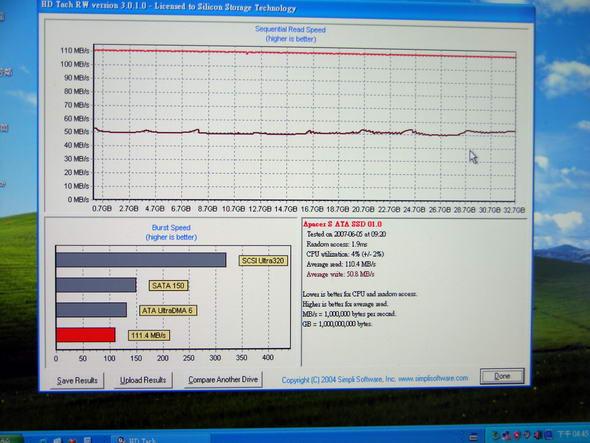Click the language bar icon on taskbar

pyautogui.click(x=473, y=437)
